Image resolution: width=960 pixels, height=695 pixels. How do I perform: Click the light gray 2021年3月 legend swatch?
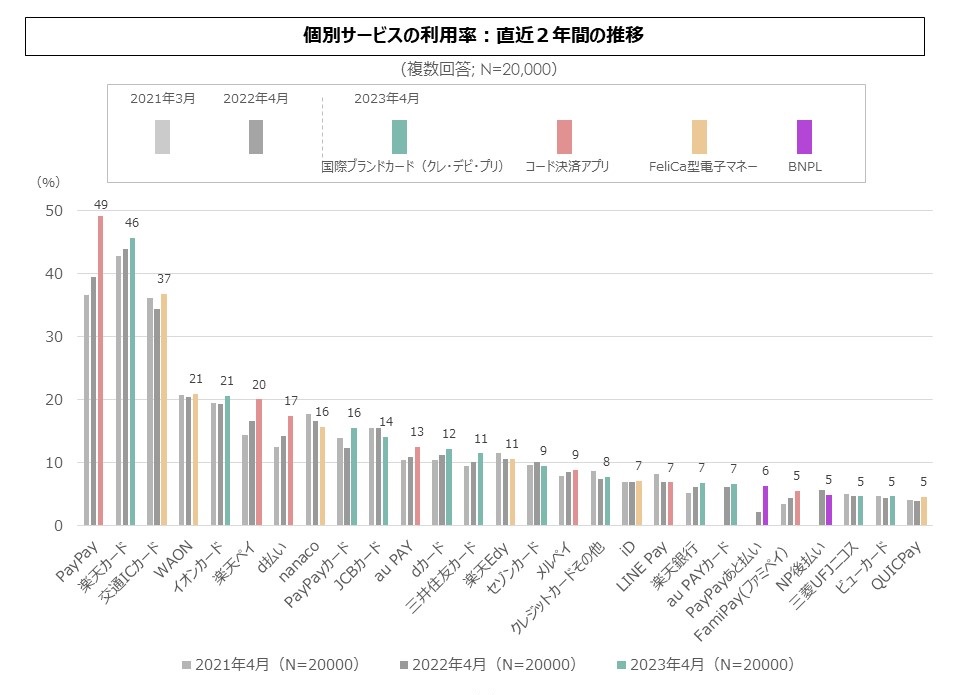162,136
